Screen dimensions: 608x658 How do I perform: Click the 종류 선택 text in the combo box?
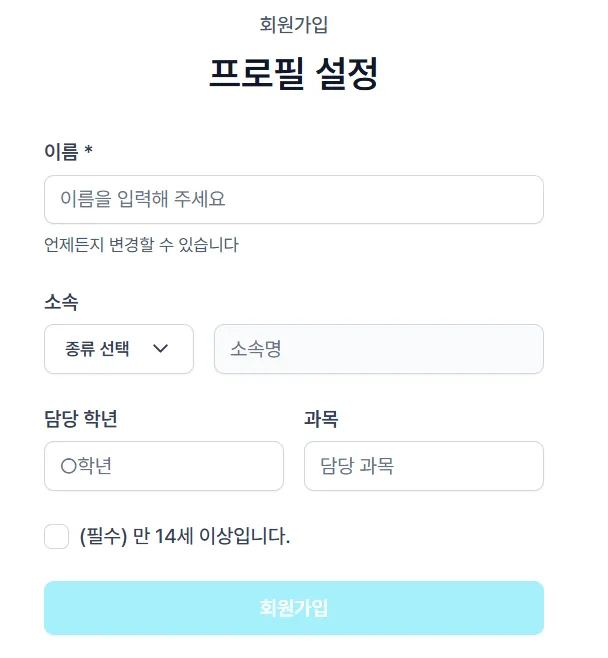[x=98, y=349]
